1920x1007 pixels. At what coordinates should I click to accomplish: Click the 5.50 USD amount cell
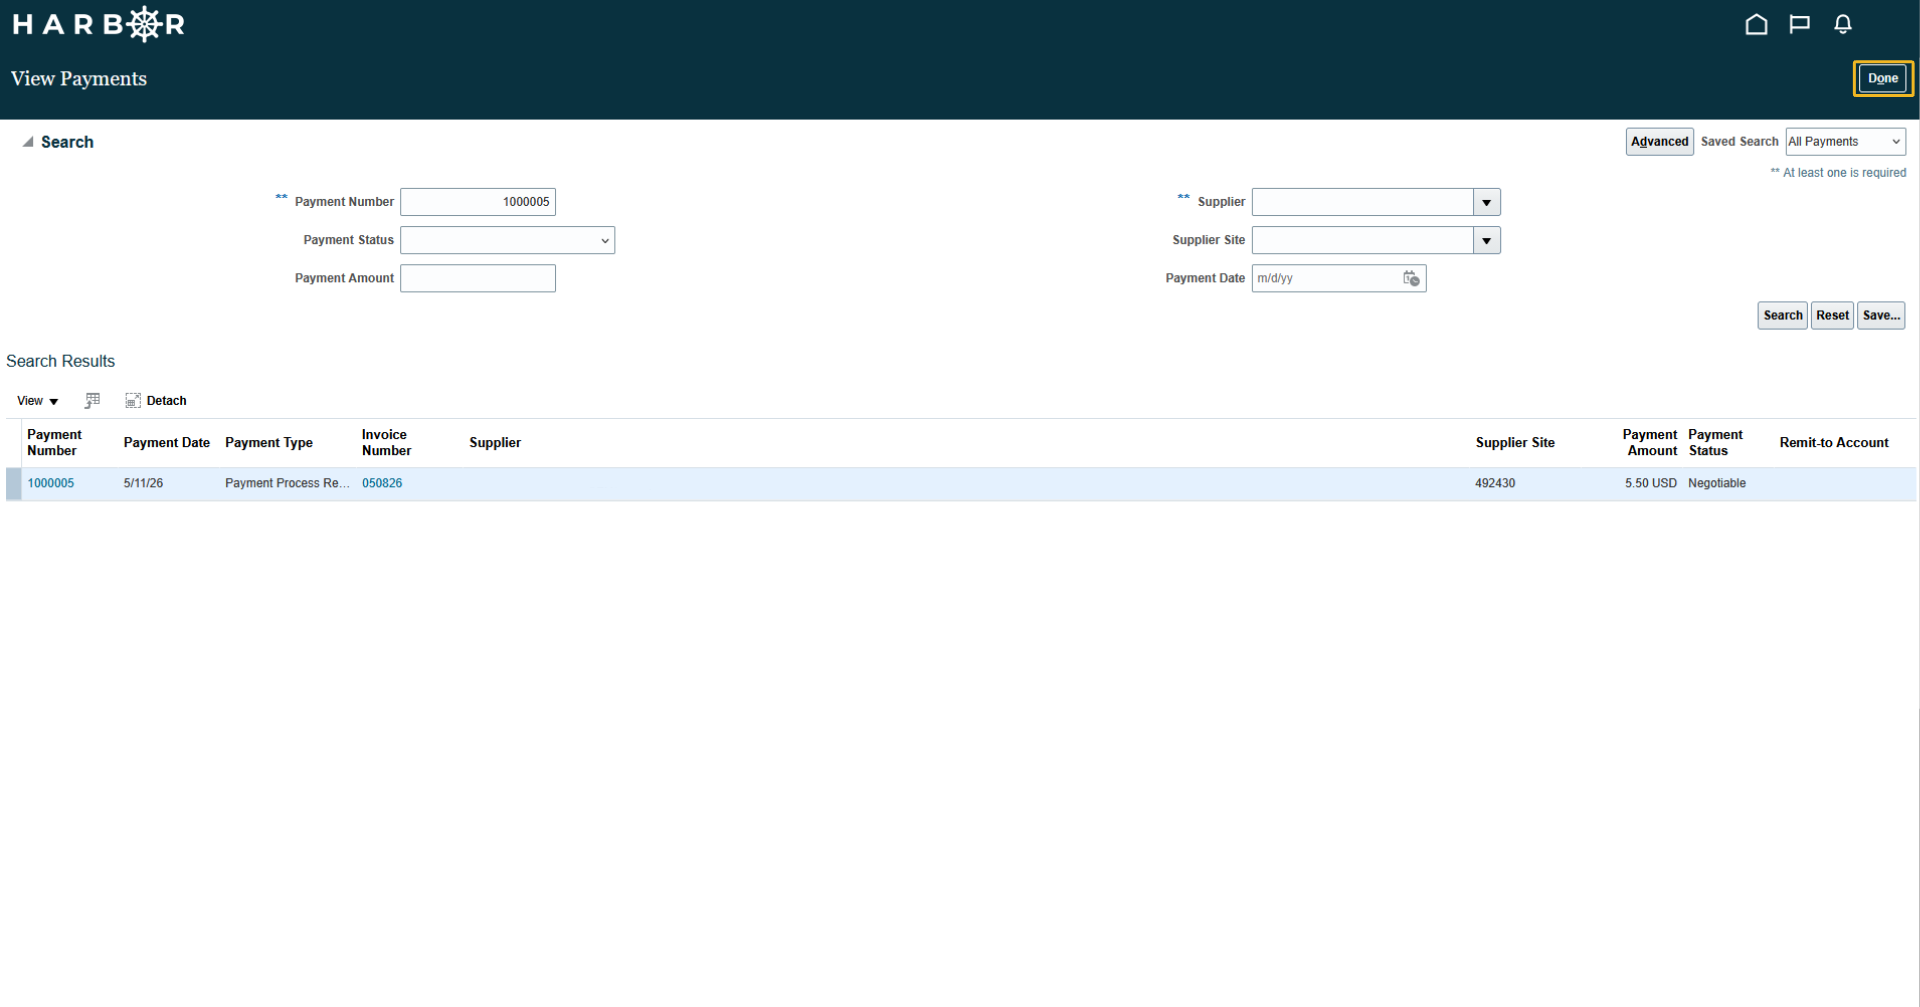pyautogui.click(x=1650, y=483)
